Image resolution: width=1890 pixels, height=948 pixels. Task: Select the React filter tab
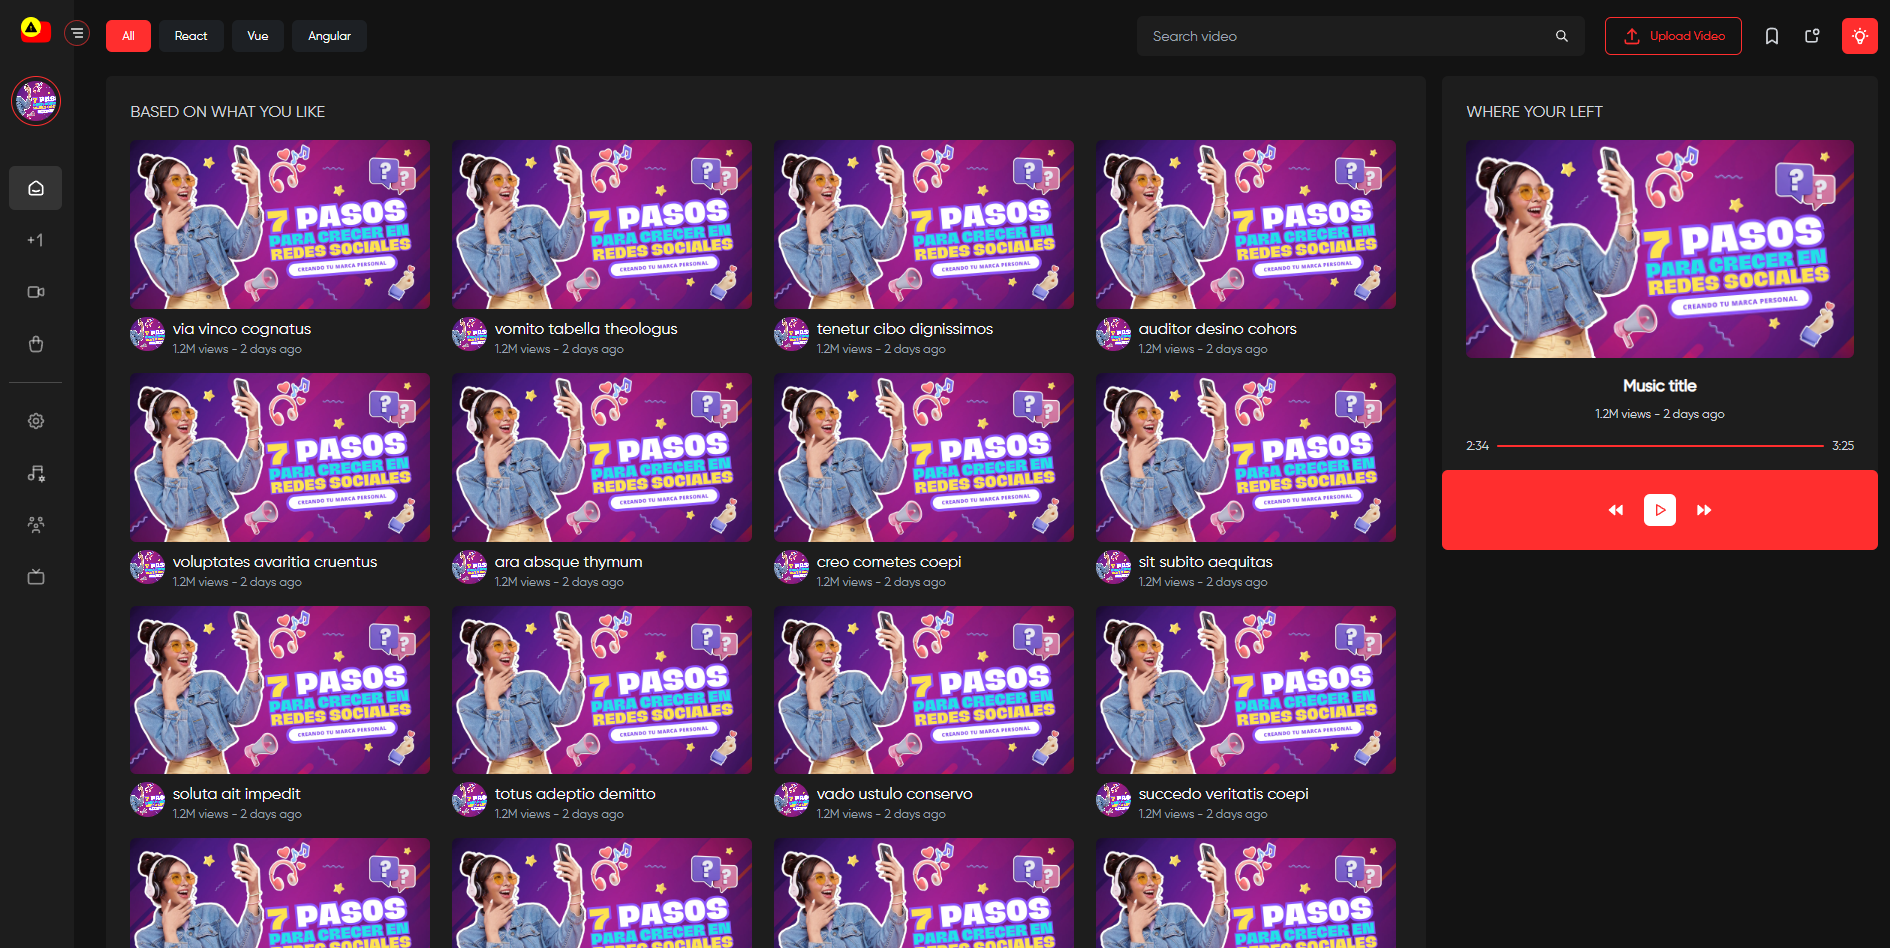(191, 36)
